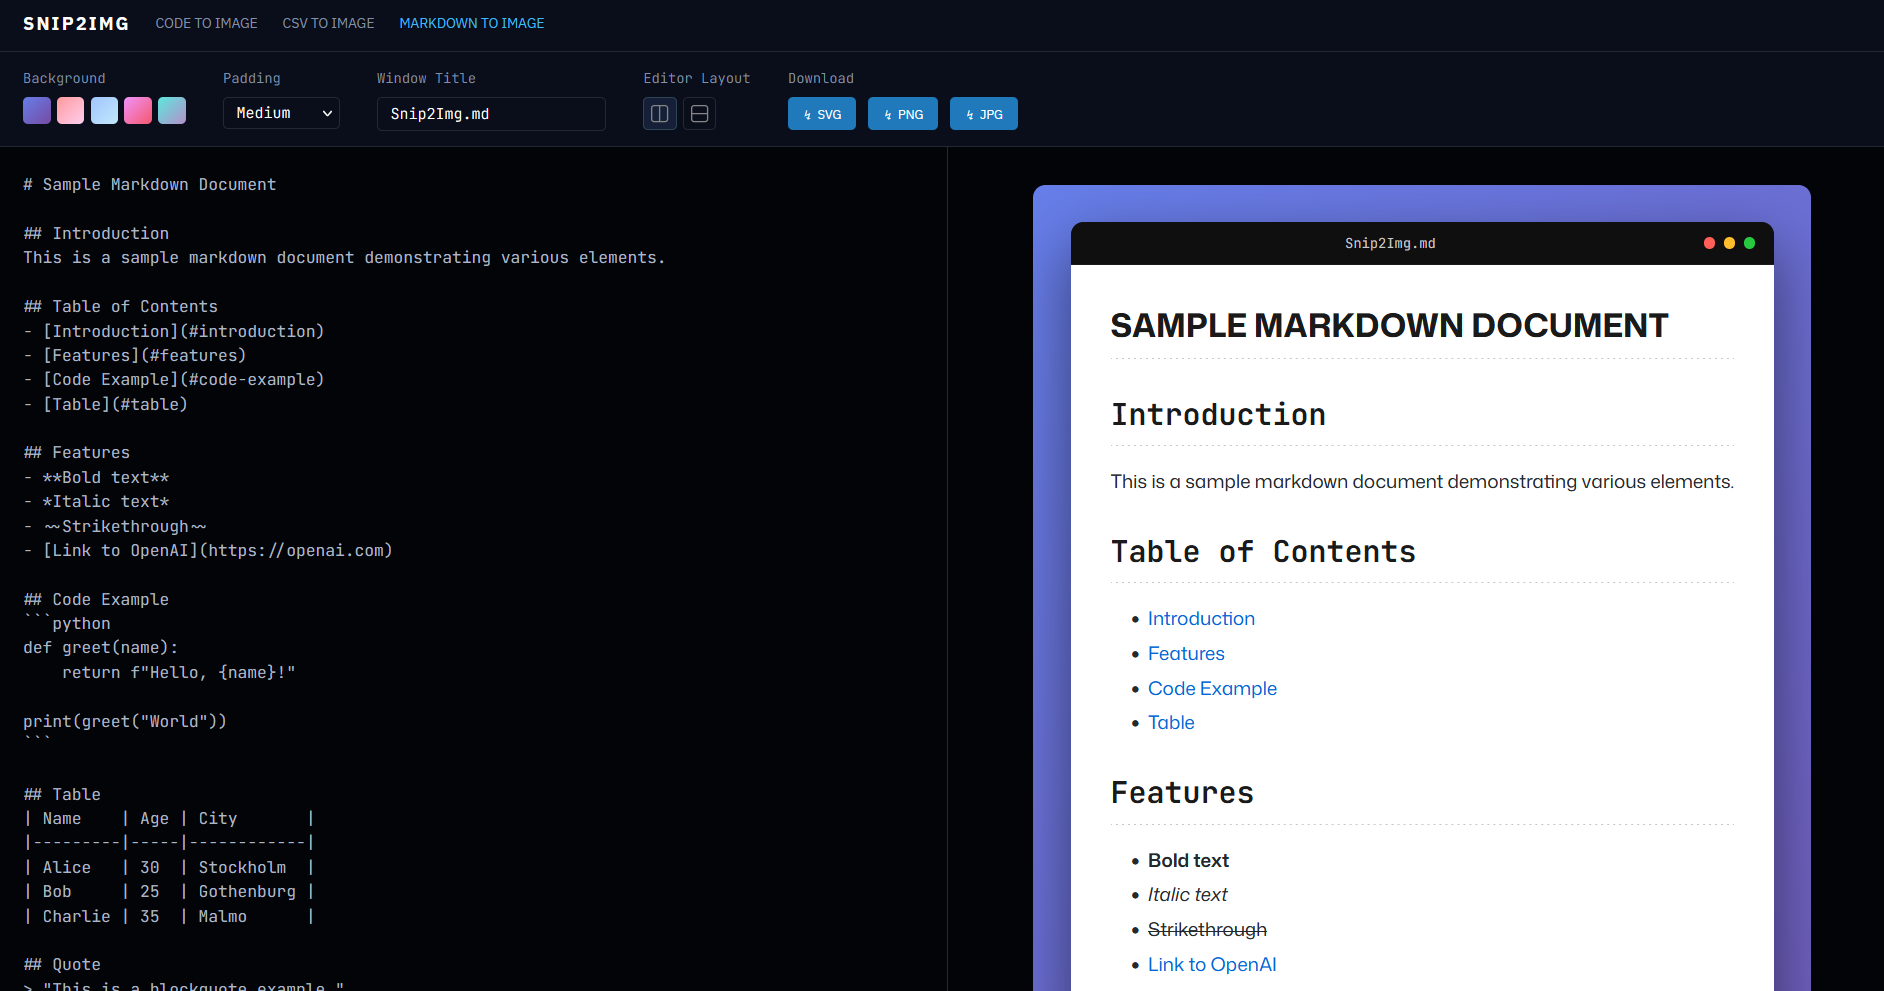Select stacked editor layout icon
This screenshot has width=1884, height=991.
700,114
